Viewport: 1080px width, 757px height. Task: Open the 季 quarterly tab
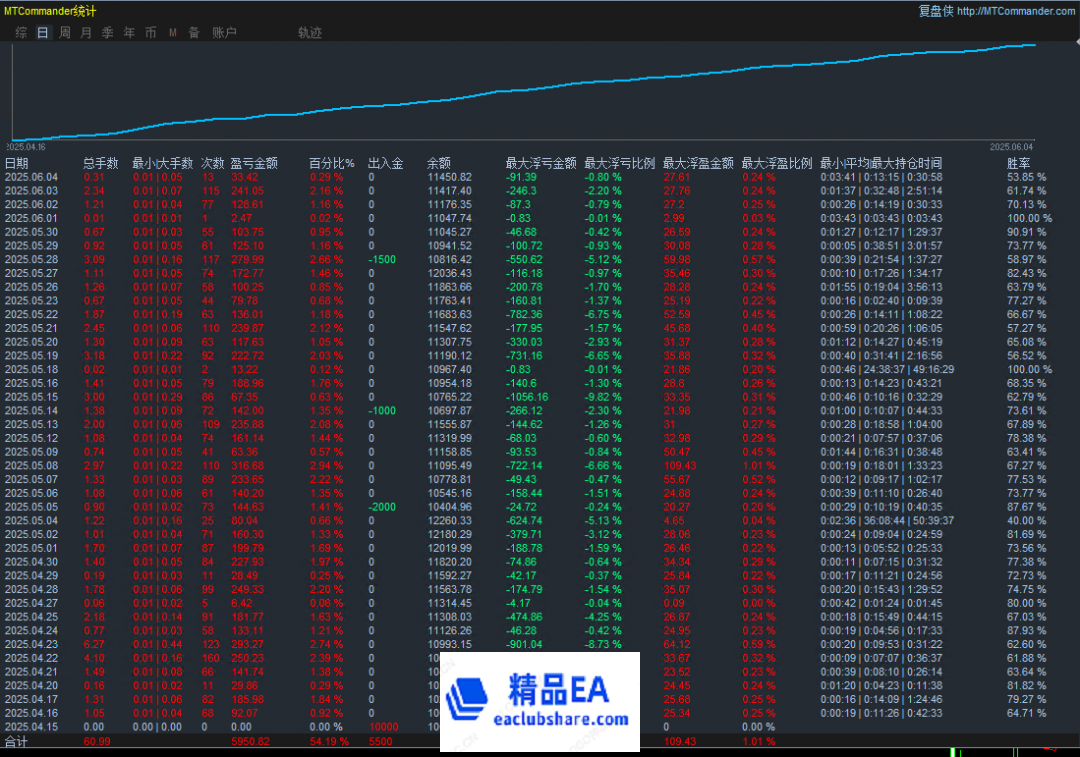click(107, 33)
